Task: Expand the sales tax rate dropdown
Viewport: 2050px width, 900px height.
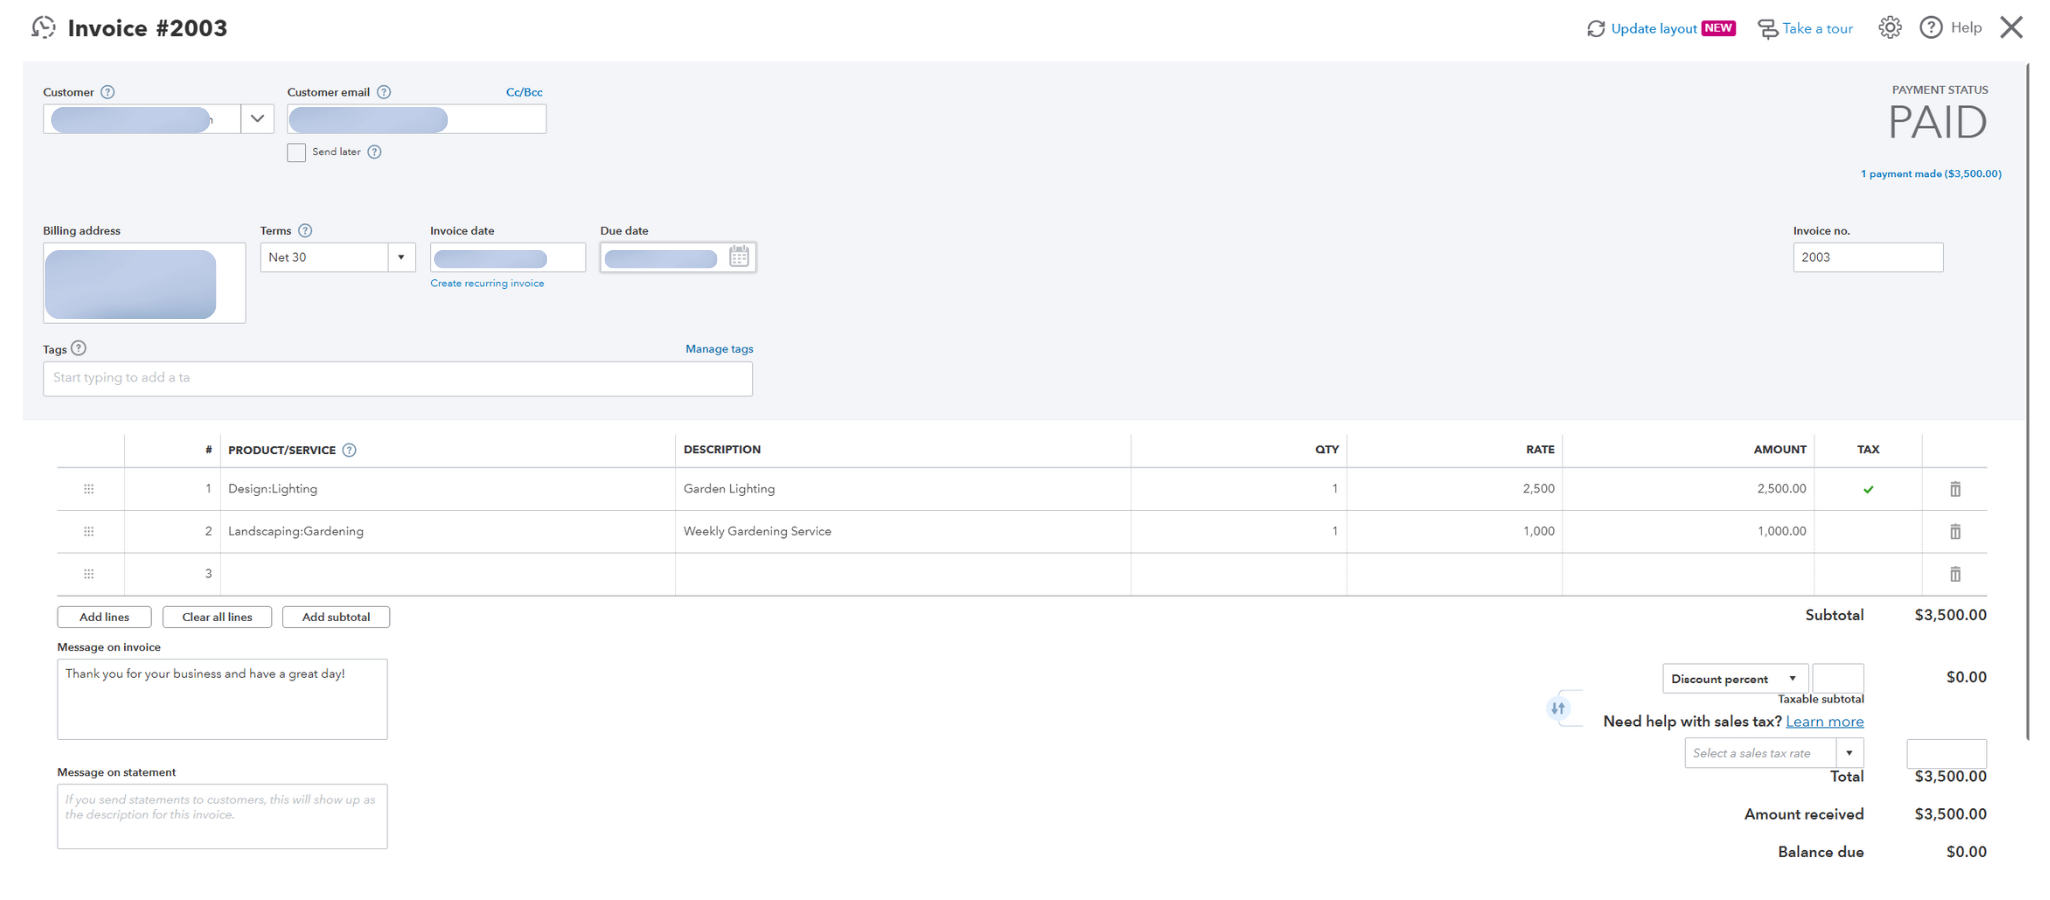Action: (1849, 753)
